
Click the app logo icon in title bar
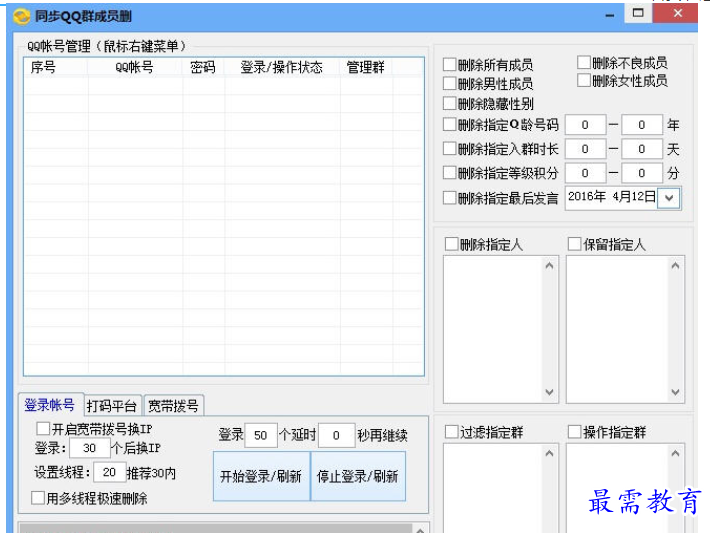click(22, 17)
